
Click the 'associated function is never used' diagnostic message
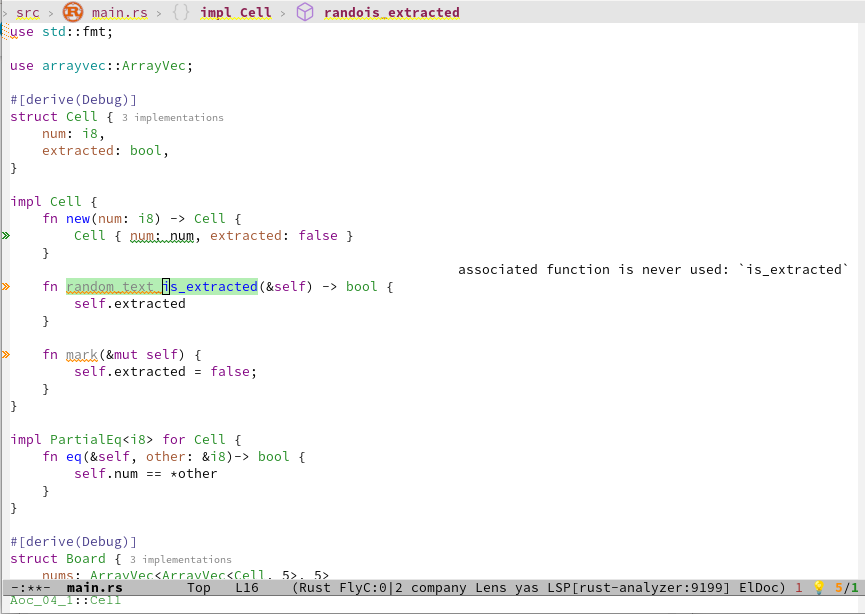pyautogui.click(x=653, y=269)
